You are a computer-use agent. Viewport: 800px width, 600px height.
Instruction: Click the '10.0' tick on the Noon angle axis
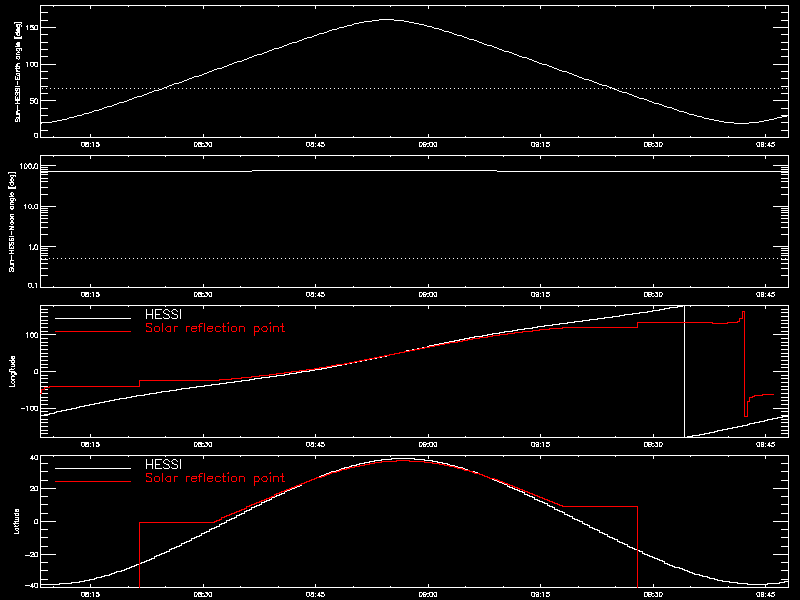coord(31,207)
